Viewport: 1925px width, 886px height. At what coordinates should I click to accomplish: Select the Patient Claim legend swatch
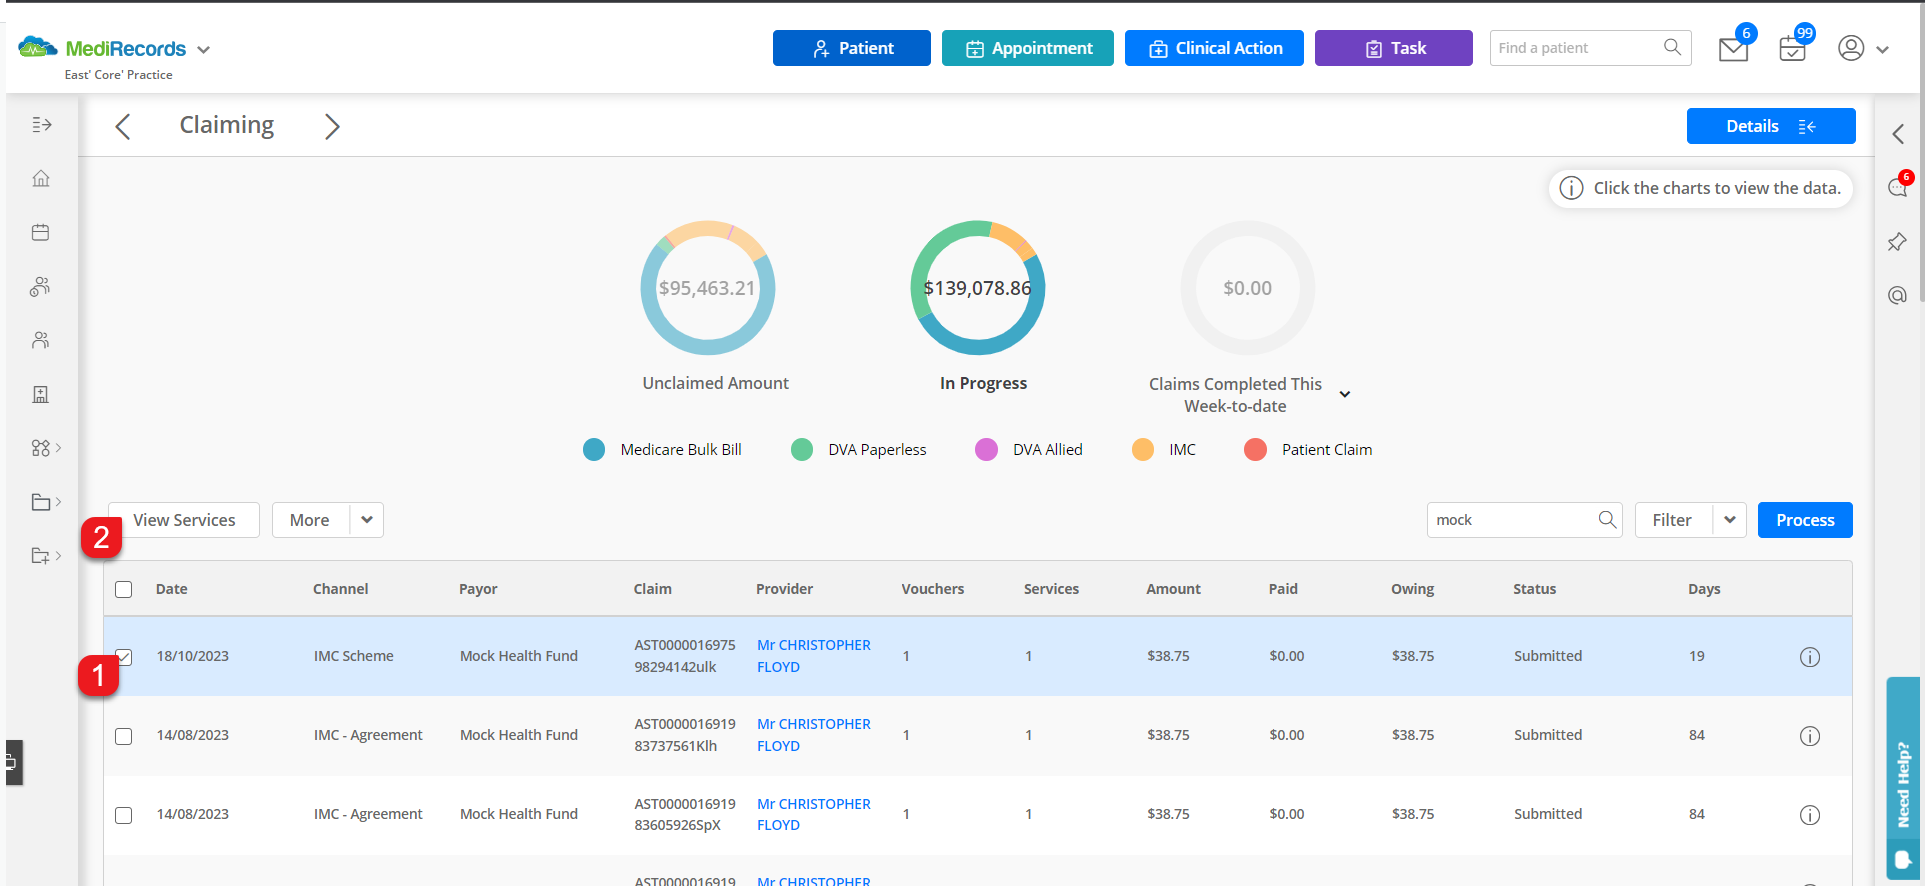1255,450
